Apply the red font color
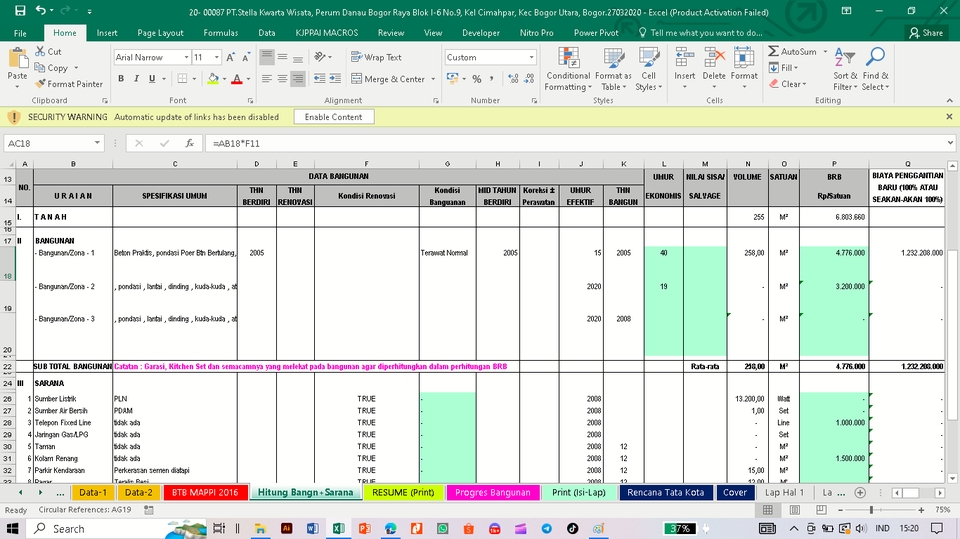 [x=237, y=78]
